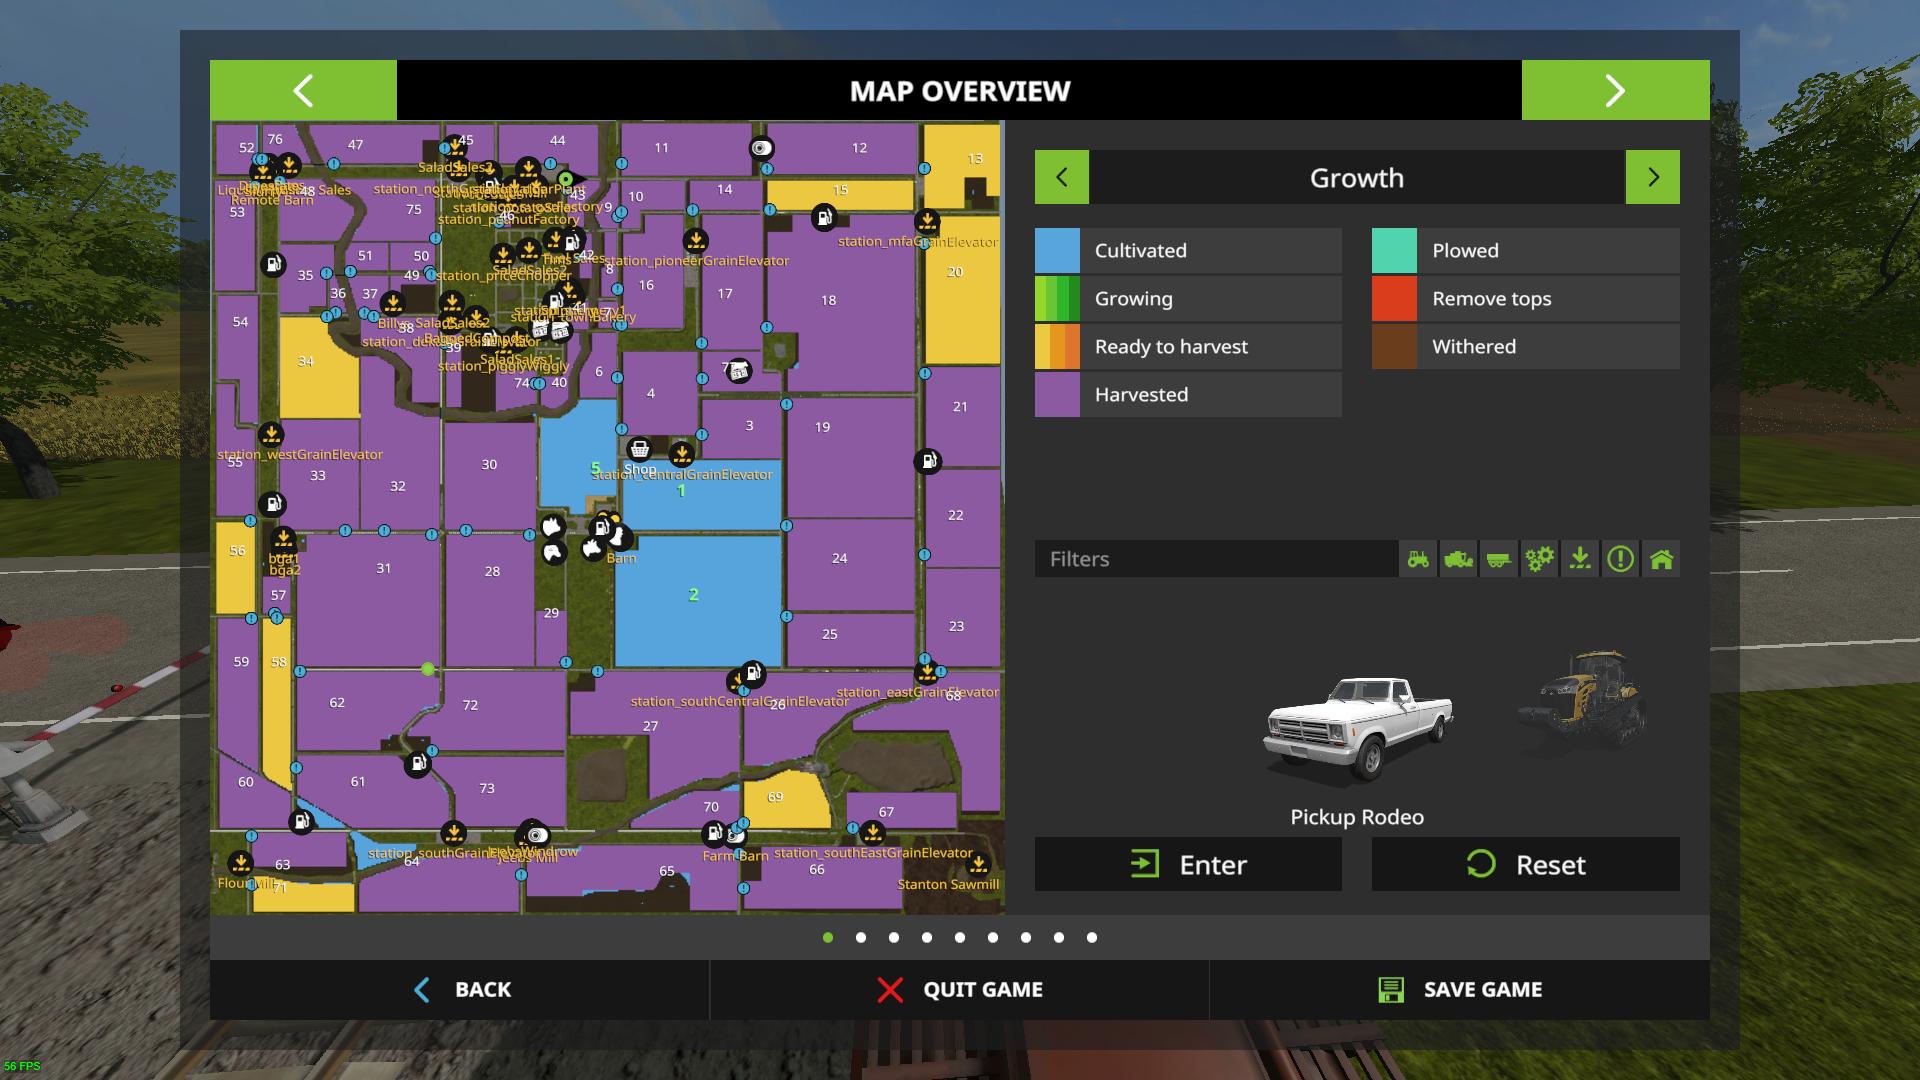
Task: Switch to previous map overlay left of Growth
Action: coord(1061,177)
